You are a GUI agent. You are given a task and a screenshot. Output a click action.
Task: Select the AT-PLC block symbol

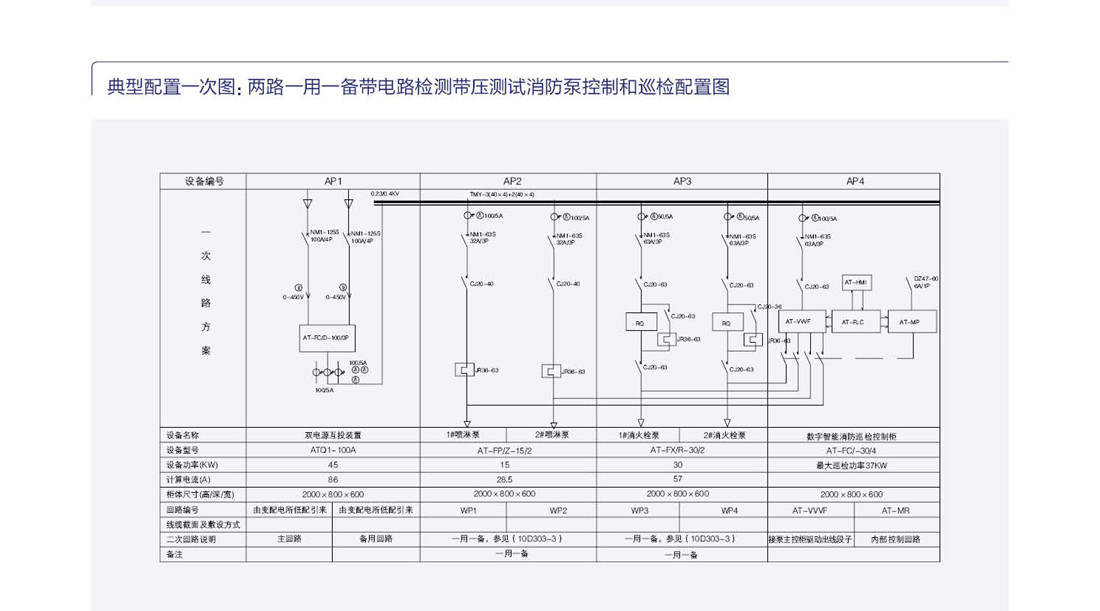click(x=853, y=322)
